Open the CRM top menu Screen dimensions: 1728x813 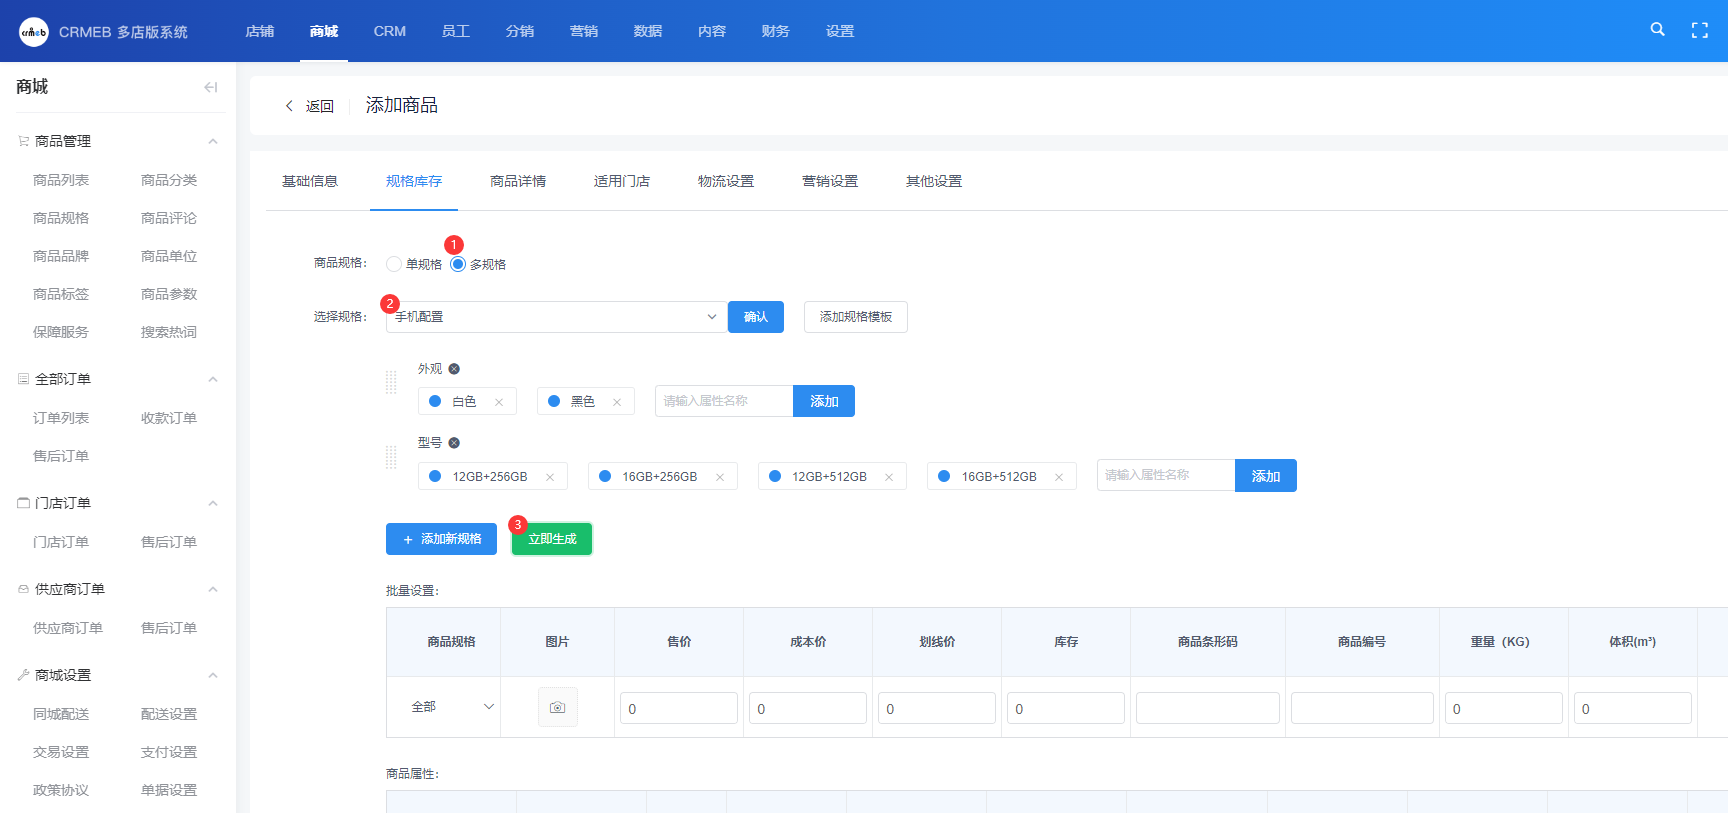coord(389,31)
